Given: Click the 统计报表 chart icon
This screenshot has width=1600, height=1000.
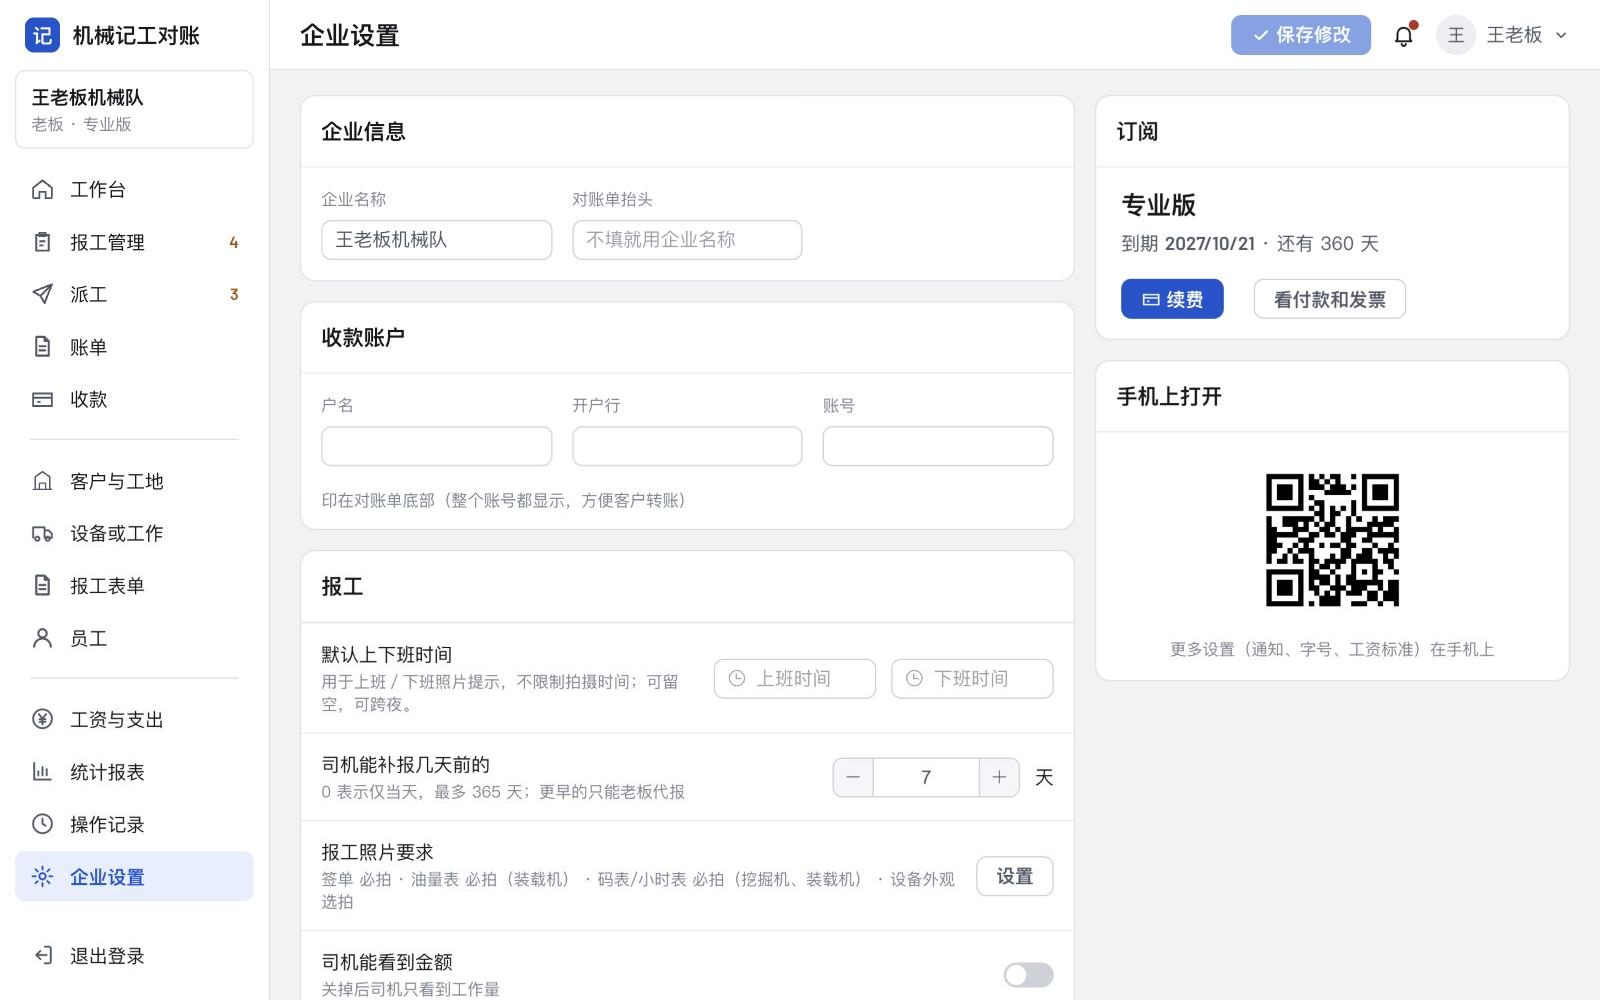Looking at the screenshot, I should 42,772.
